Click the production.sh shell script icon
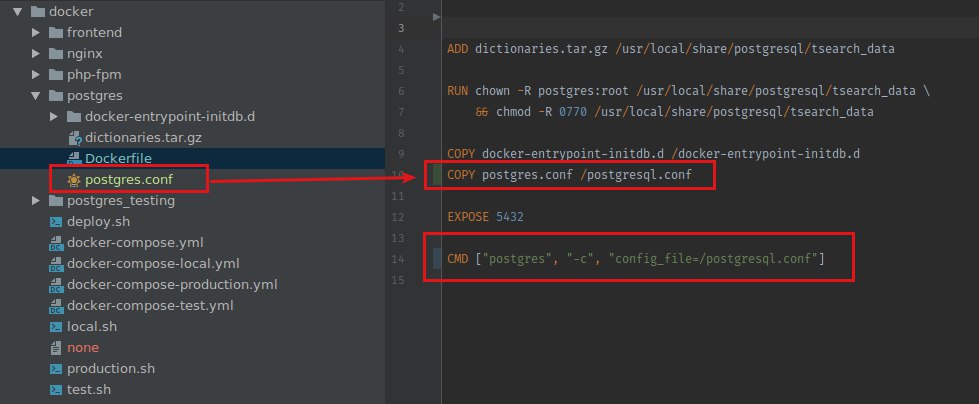The height and width of the screenshot is (404, 979). point(56,369)
